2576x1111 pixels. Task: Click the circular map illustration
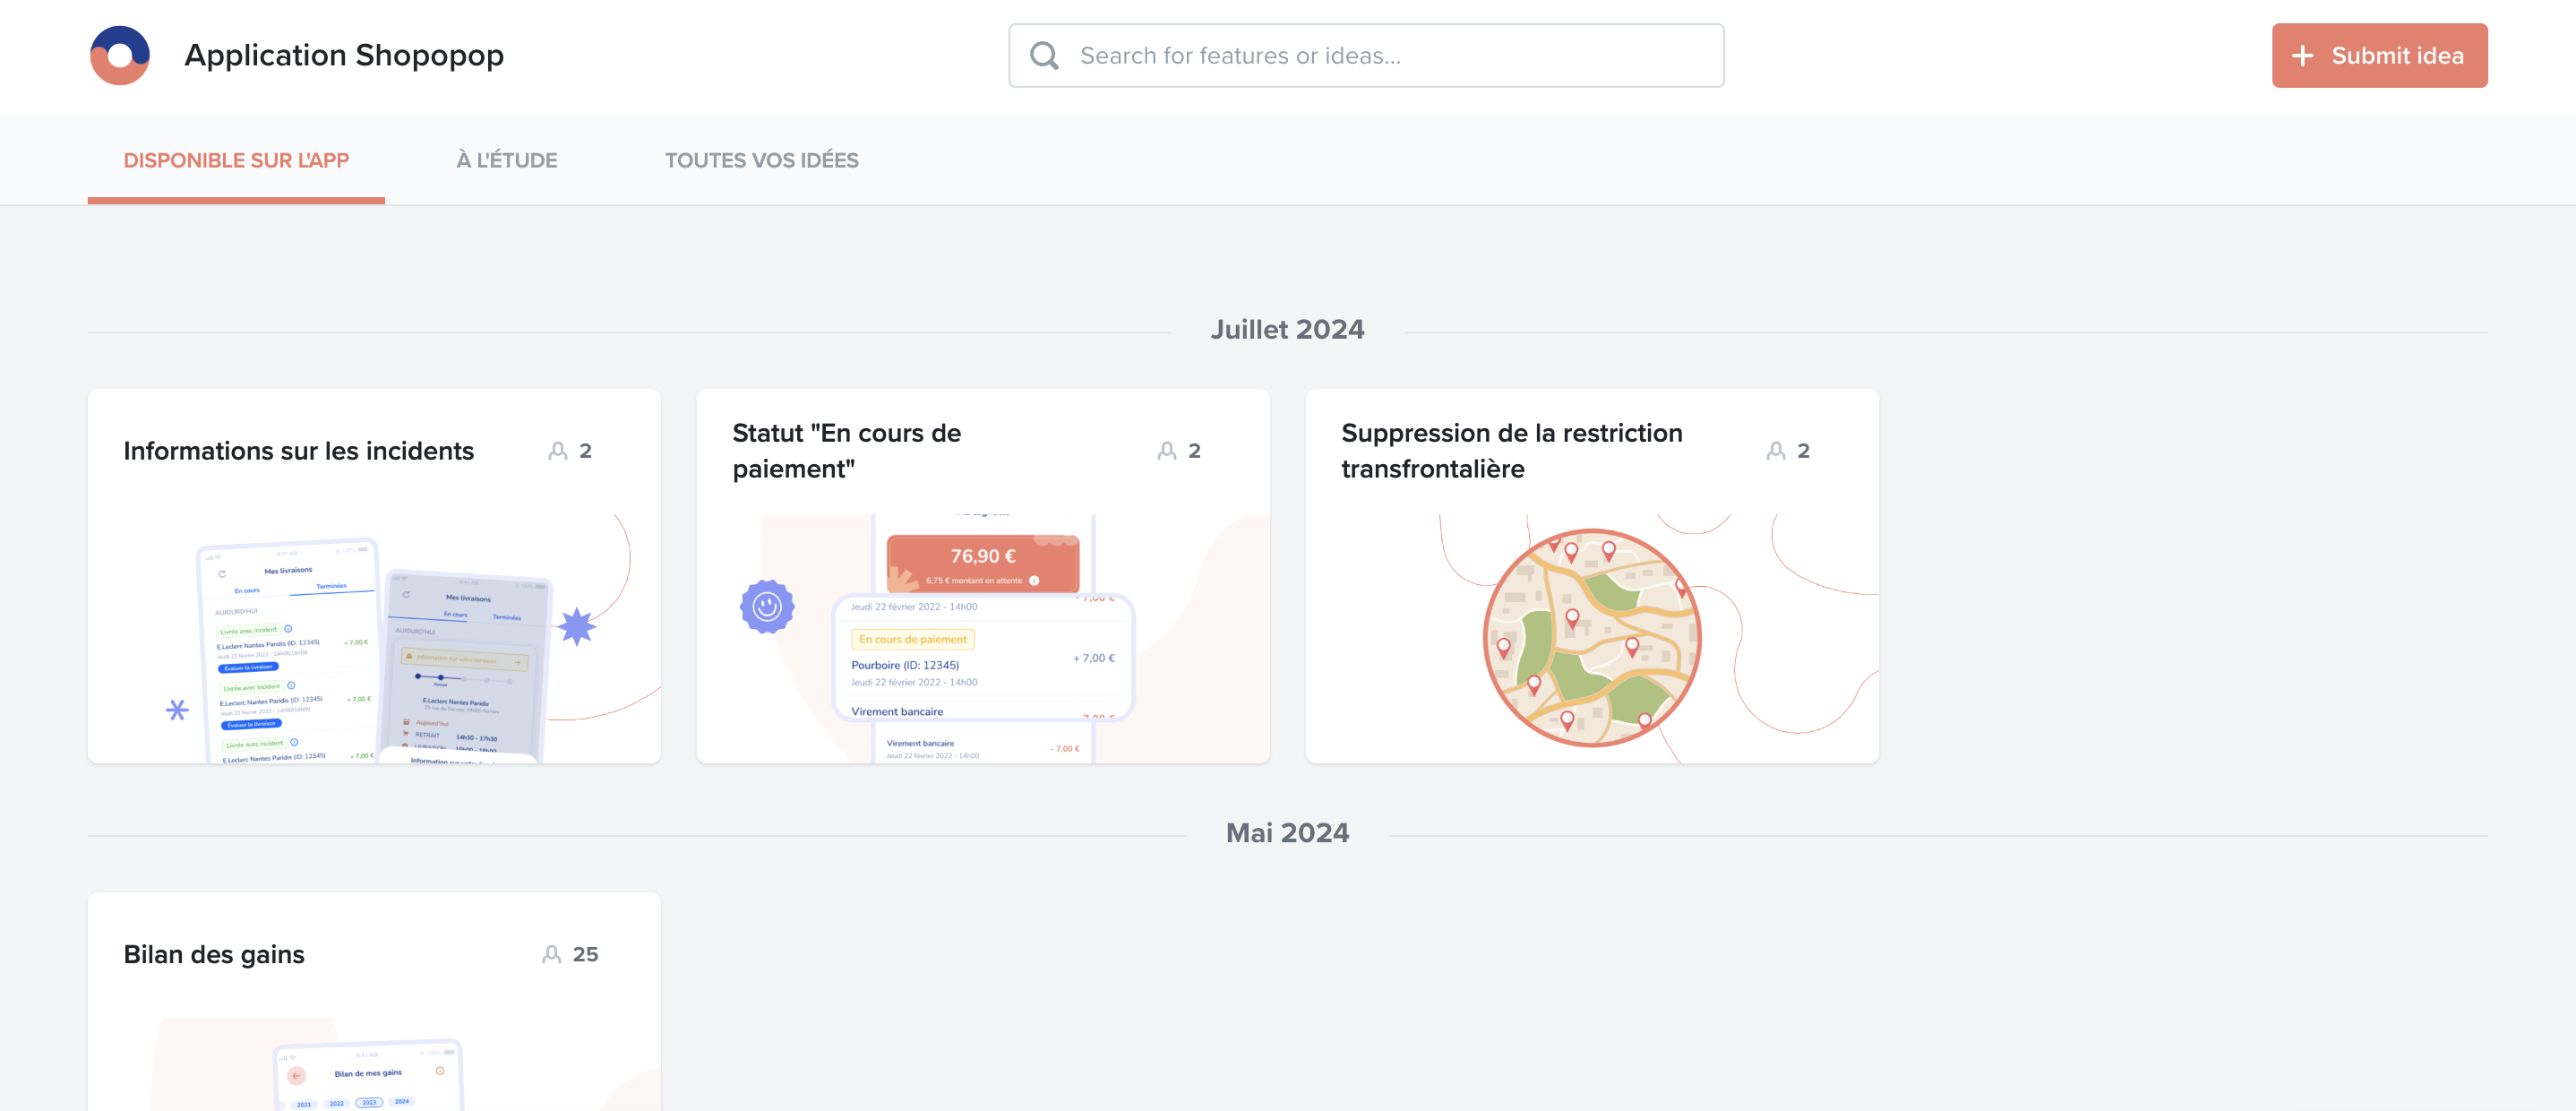tap(1592, 639)
